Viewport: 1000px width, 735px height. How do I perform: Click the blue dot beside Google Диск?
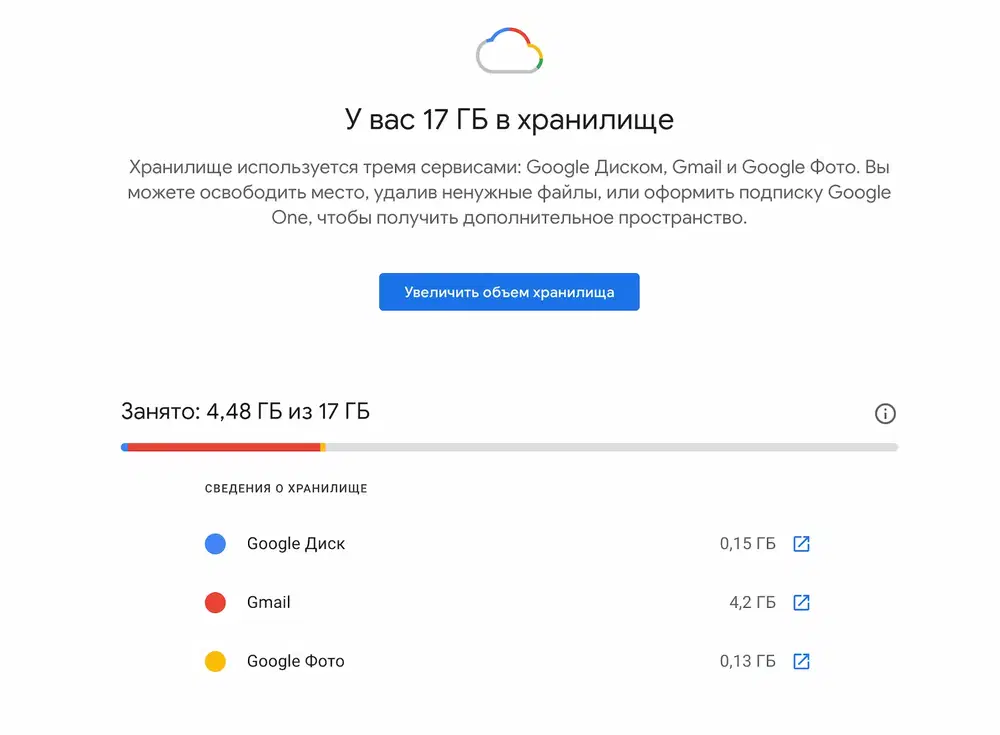[x=215, y=544]
